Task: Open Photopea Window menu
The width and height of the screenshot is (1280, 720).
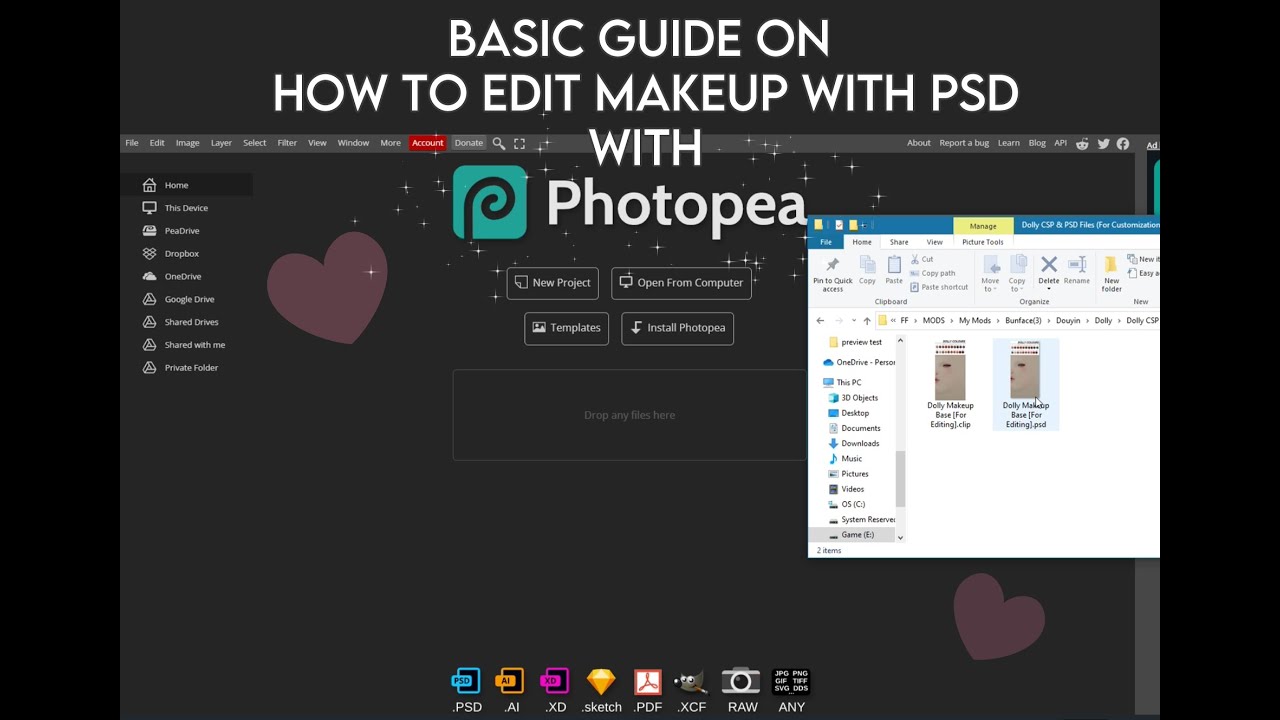Action: coord(353,143)
